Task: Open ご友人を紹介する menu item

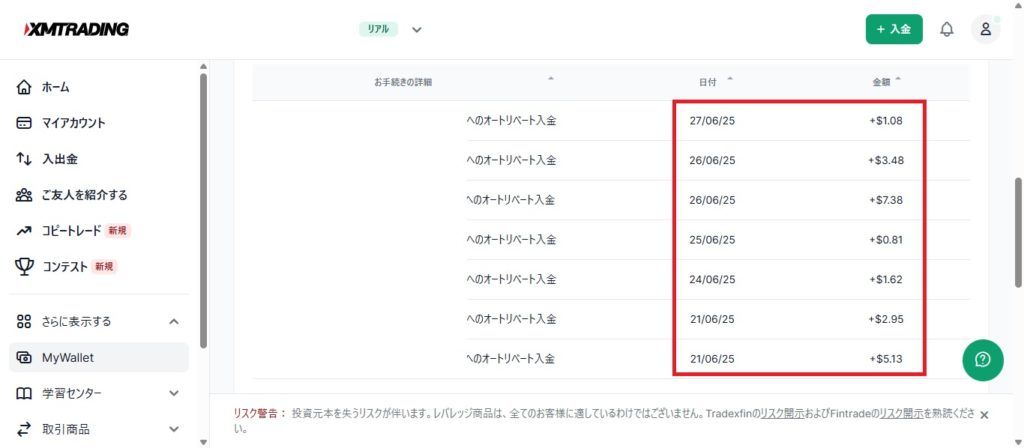Action: coord(84,195)
